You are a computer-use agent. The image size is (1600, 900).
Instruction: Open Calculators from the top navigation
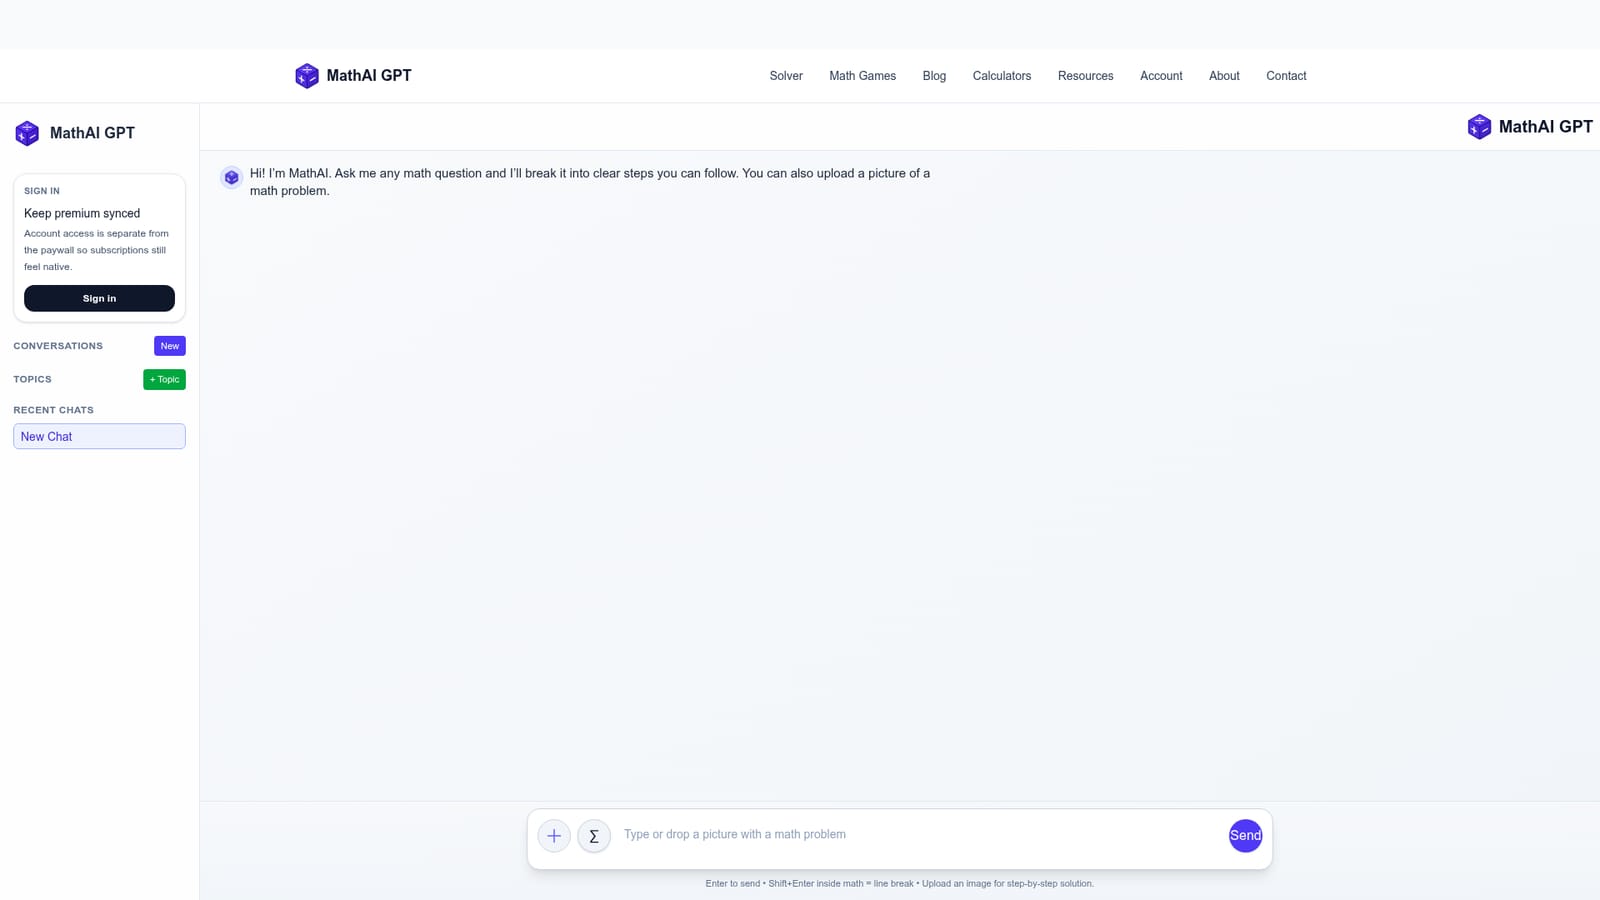pos(1002,76)
